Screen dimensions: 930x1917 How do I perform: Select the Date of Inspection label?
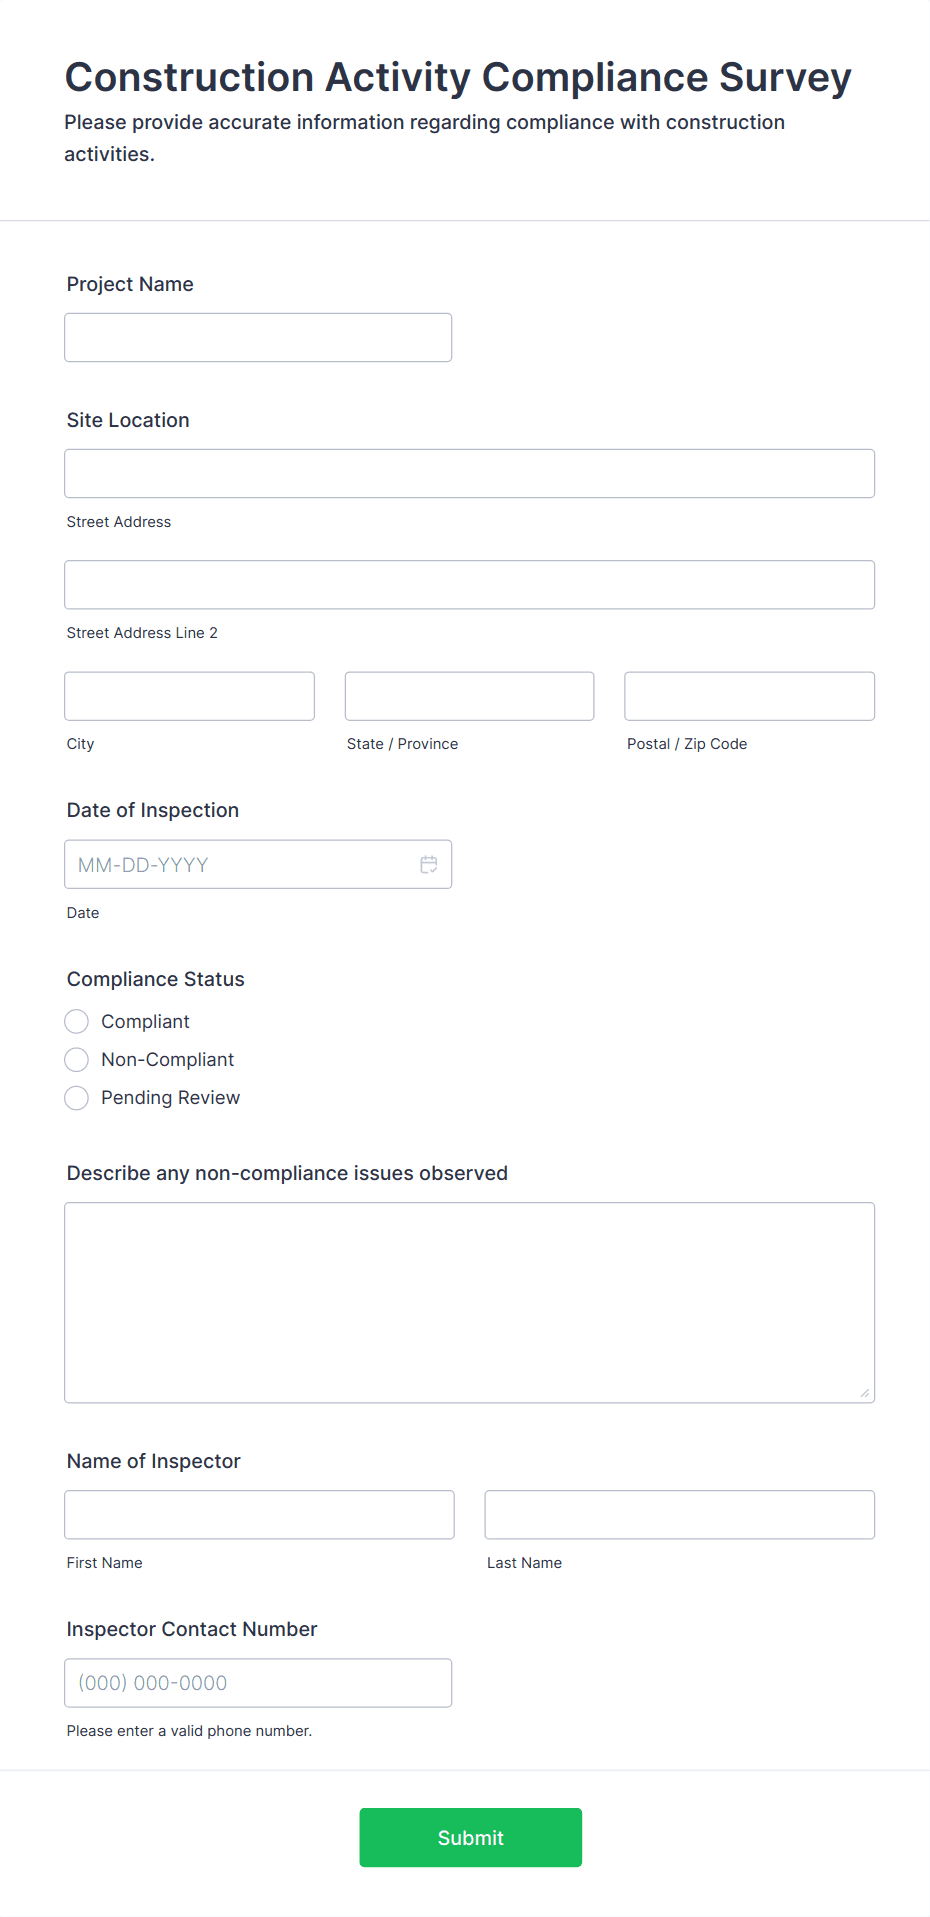(152, 810)
